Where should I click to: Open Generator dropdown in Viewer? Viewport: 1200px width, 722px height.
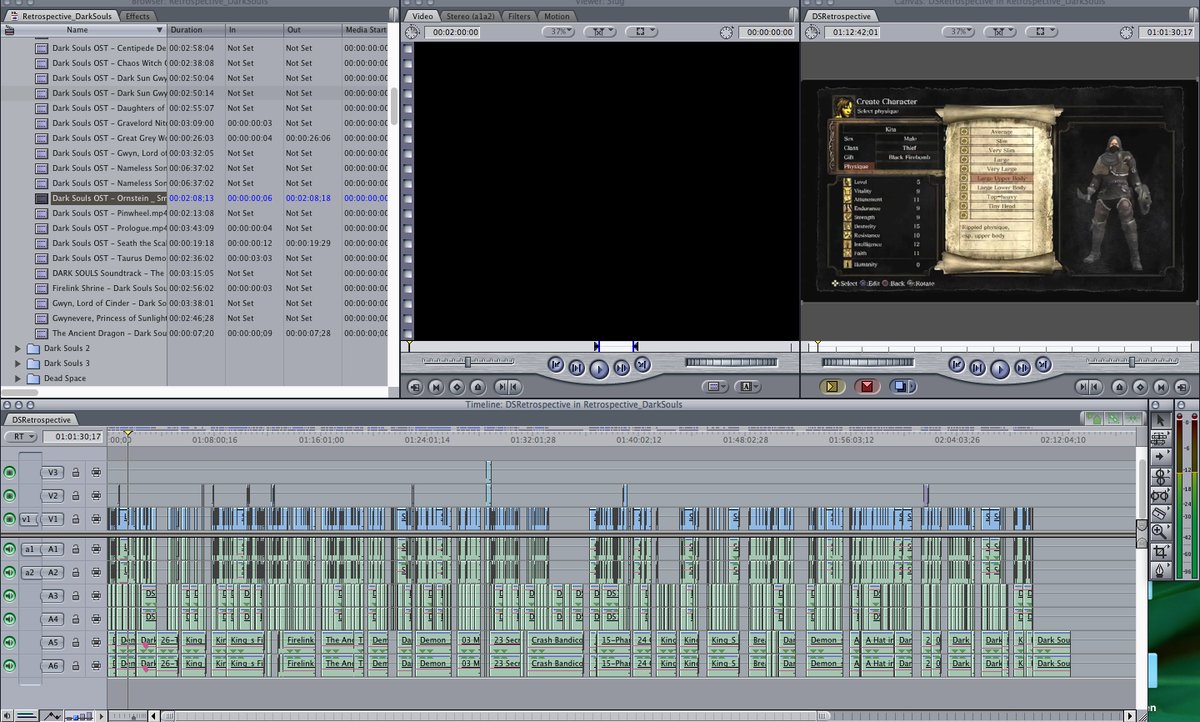coord(747,386)
